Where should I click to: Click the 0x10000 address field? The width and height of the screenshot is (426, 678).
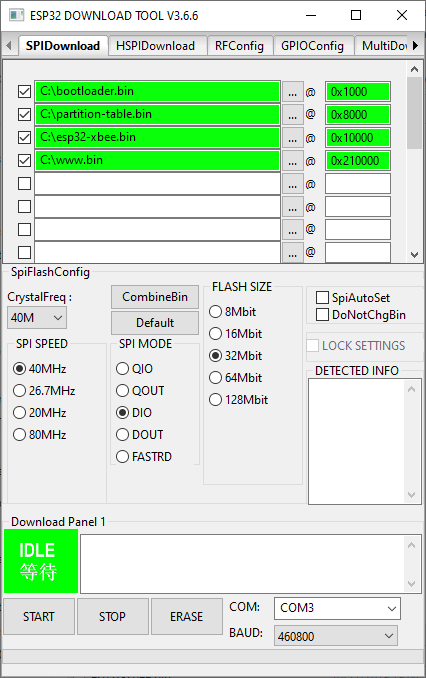358,138
